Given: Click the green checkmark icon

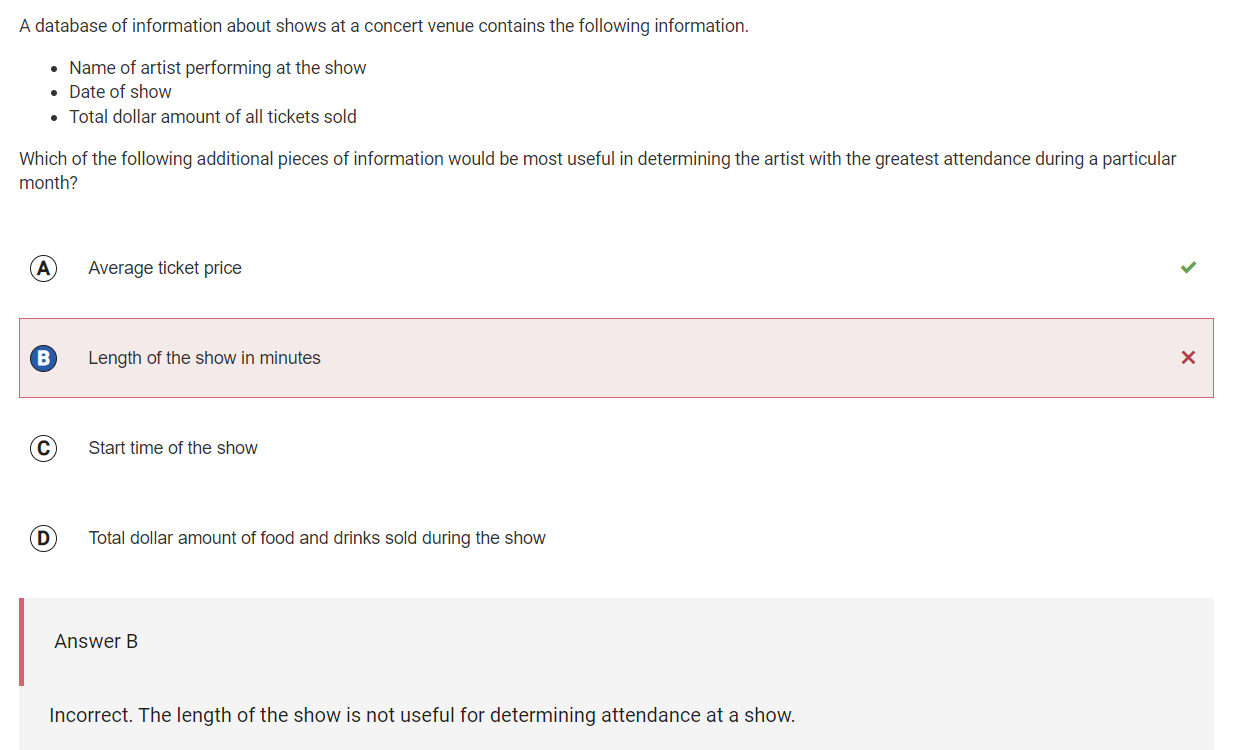Looking at the screenshot, I should (1188, 267).
